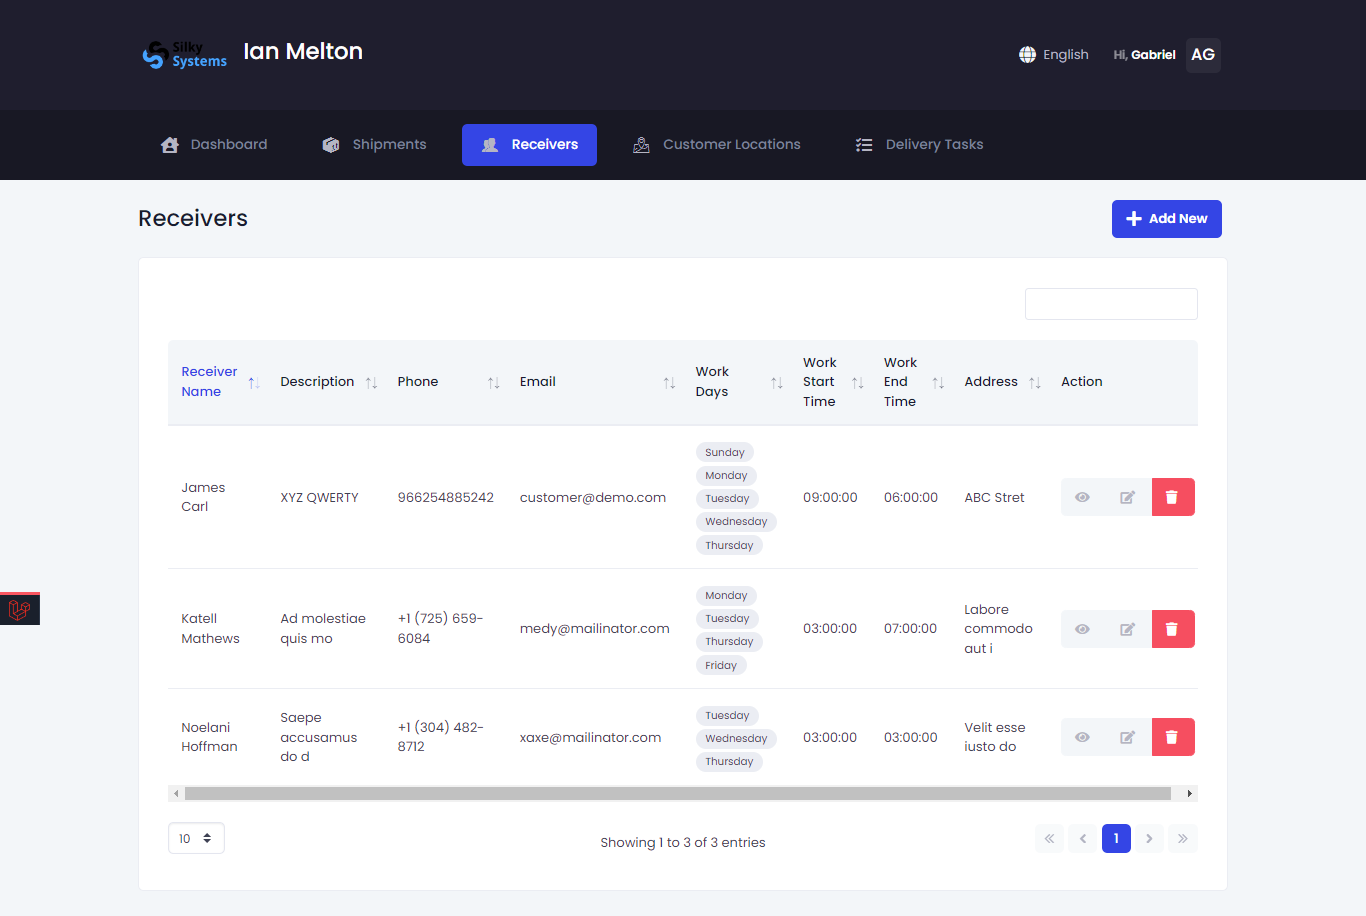This screenshot has height=916, width=1366.
Task: Edit the James Carl receiver entry
Action: (x=1127, y=497)
